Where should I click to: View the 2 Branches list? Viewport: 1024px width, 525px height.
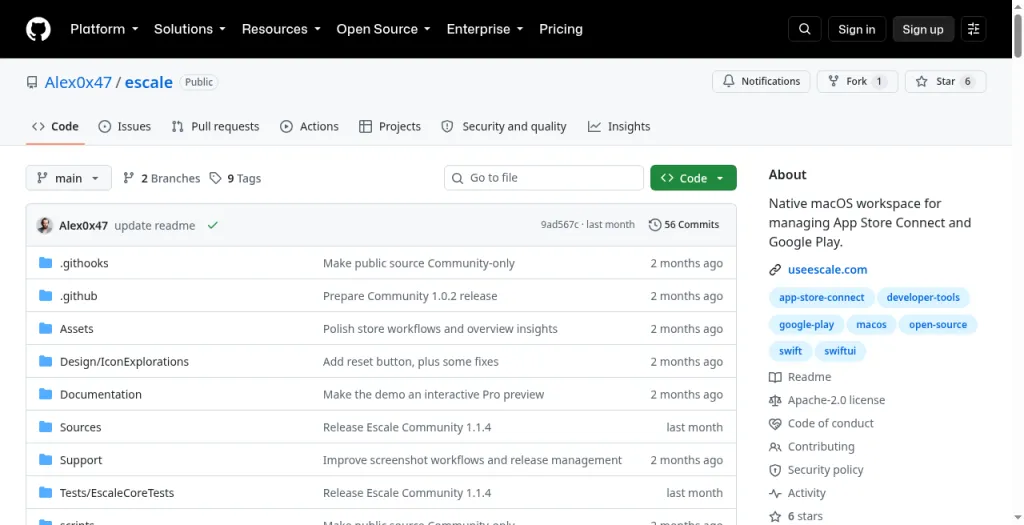161,178
